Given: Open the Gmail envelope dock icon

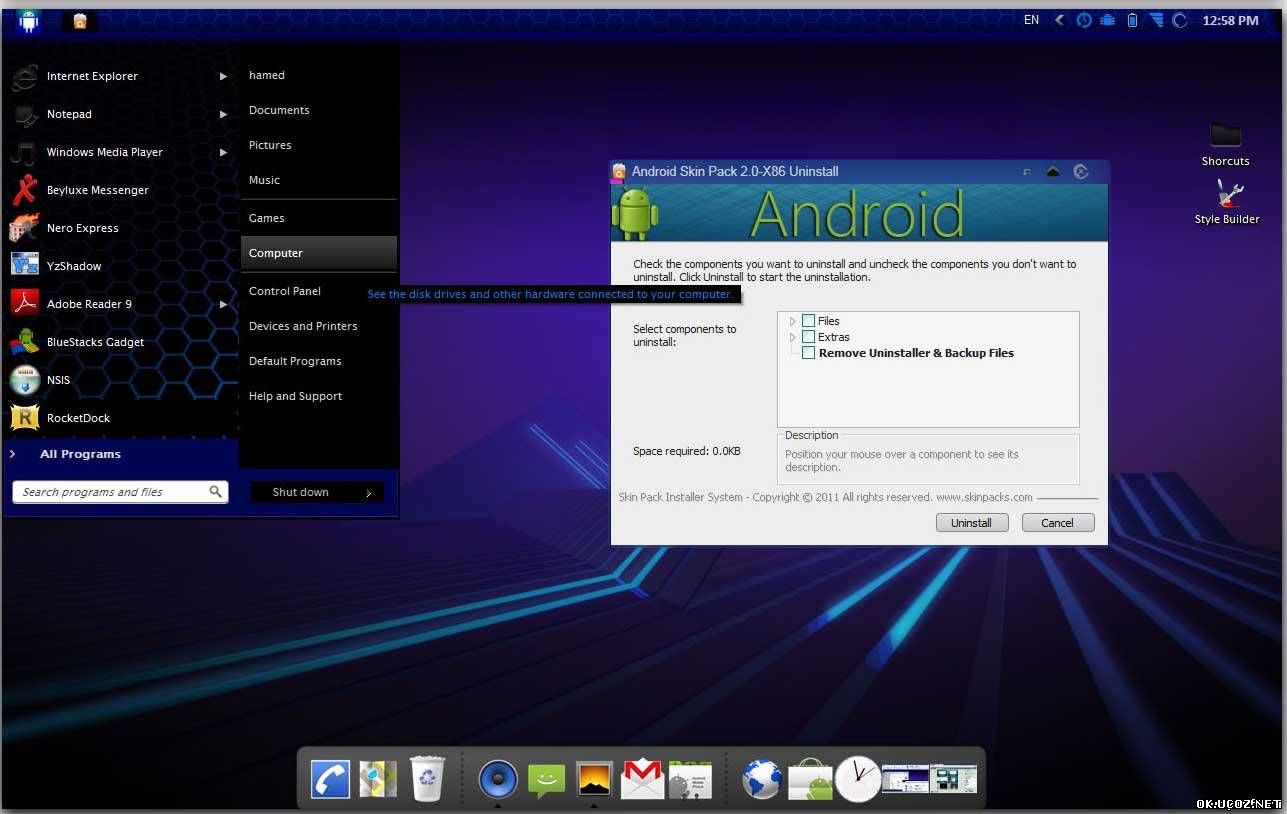Looking at the screenshot, I should pos(642,780).
